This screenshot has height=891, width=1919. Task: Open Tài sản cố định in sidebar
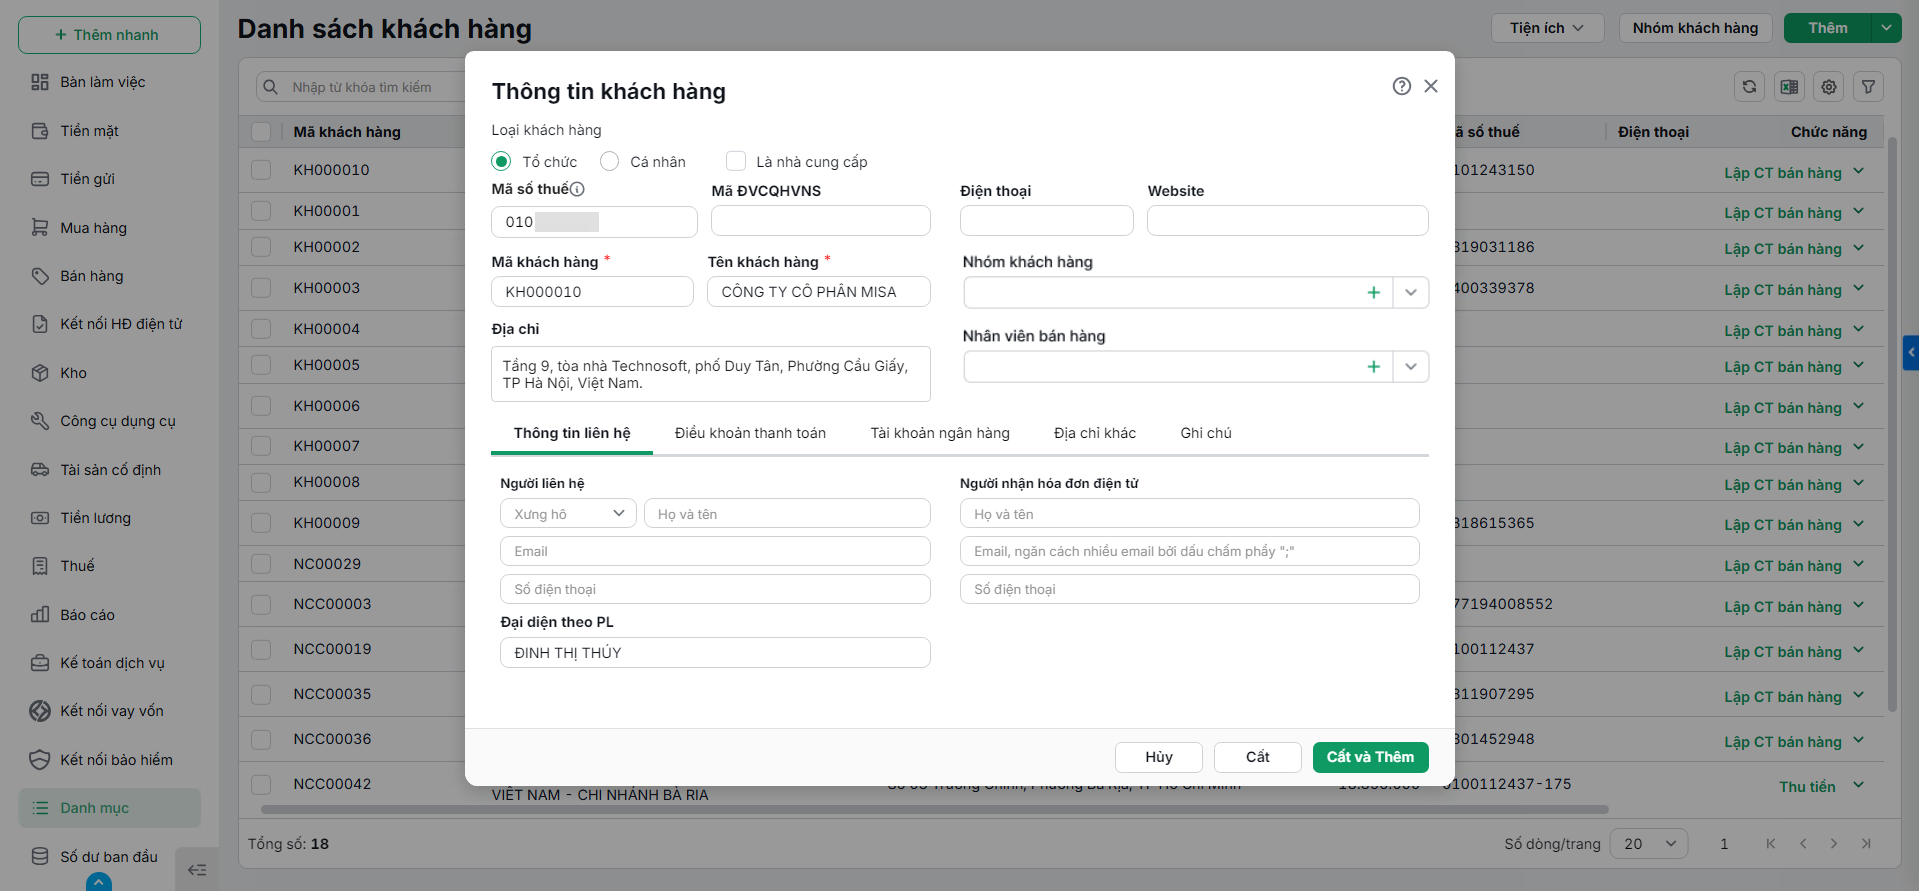coord(109,470)
